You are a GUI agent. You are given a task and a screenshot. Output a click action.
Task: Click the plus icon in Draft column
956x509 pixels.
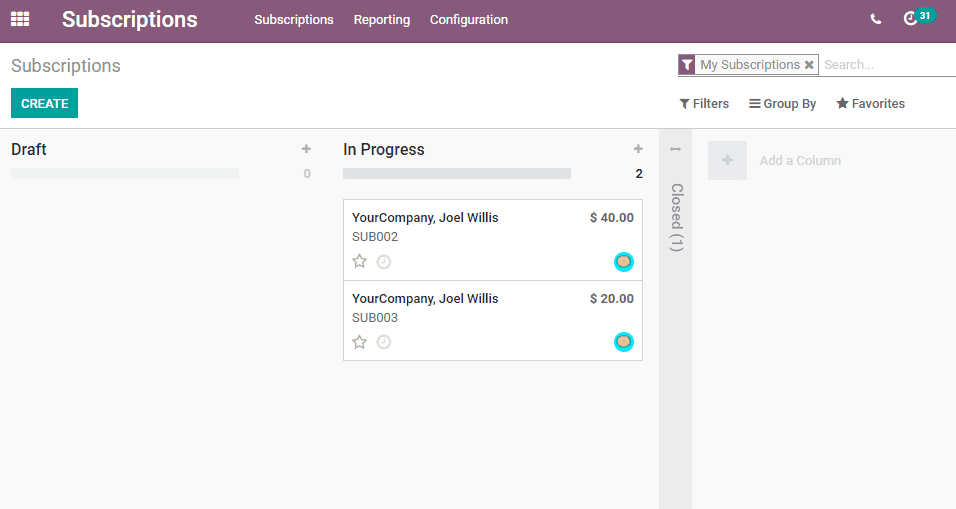306,149
